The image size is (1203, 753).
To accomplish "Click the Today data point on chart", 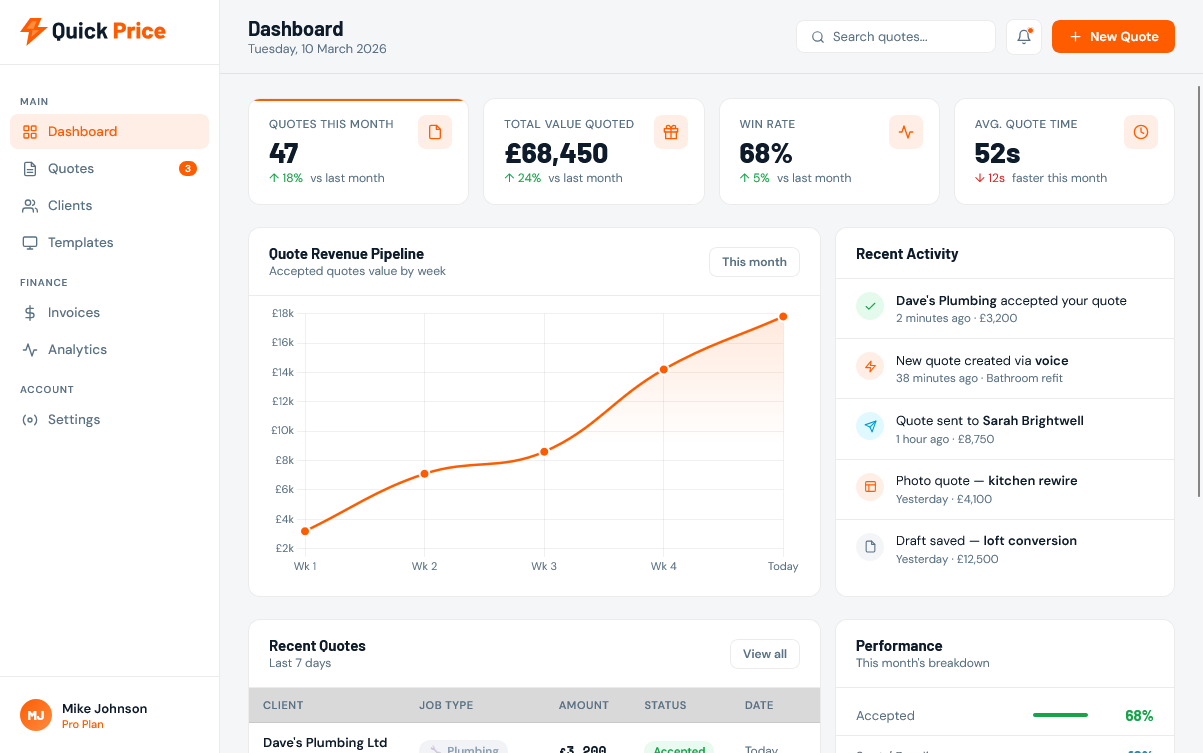I will pos(783,317).
